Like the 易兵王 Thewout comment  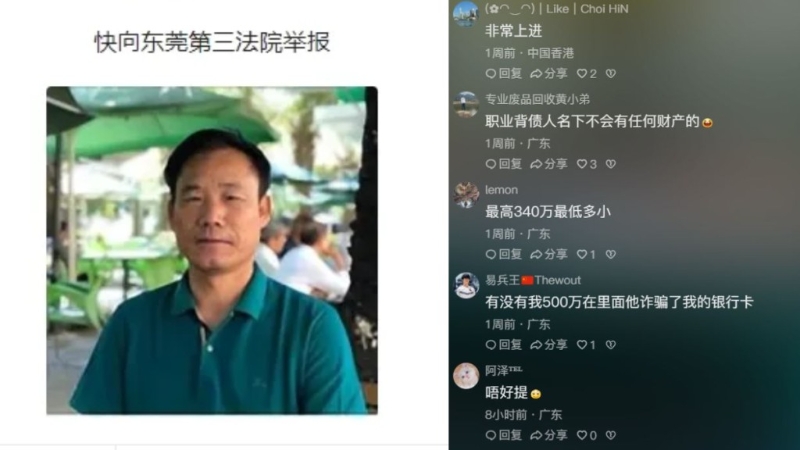tap(586, 344)
